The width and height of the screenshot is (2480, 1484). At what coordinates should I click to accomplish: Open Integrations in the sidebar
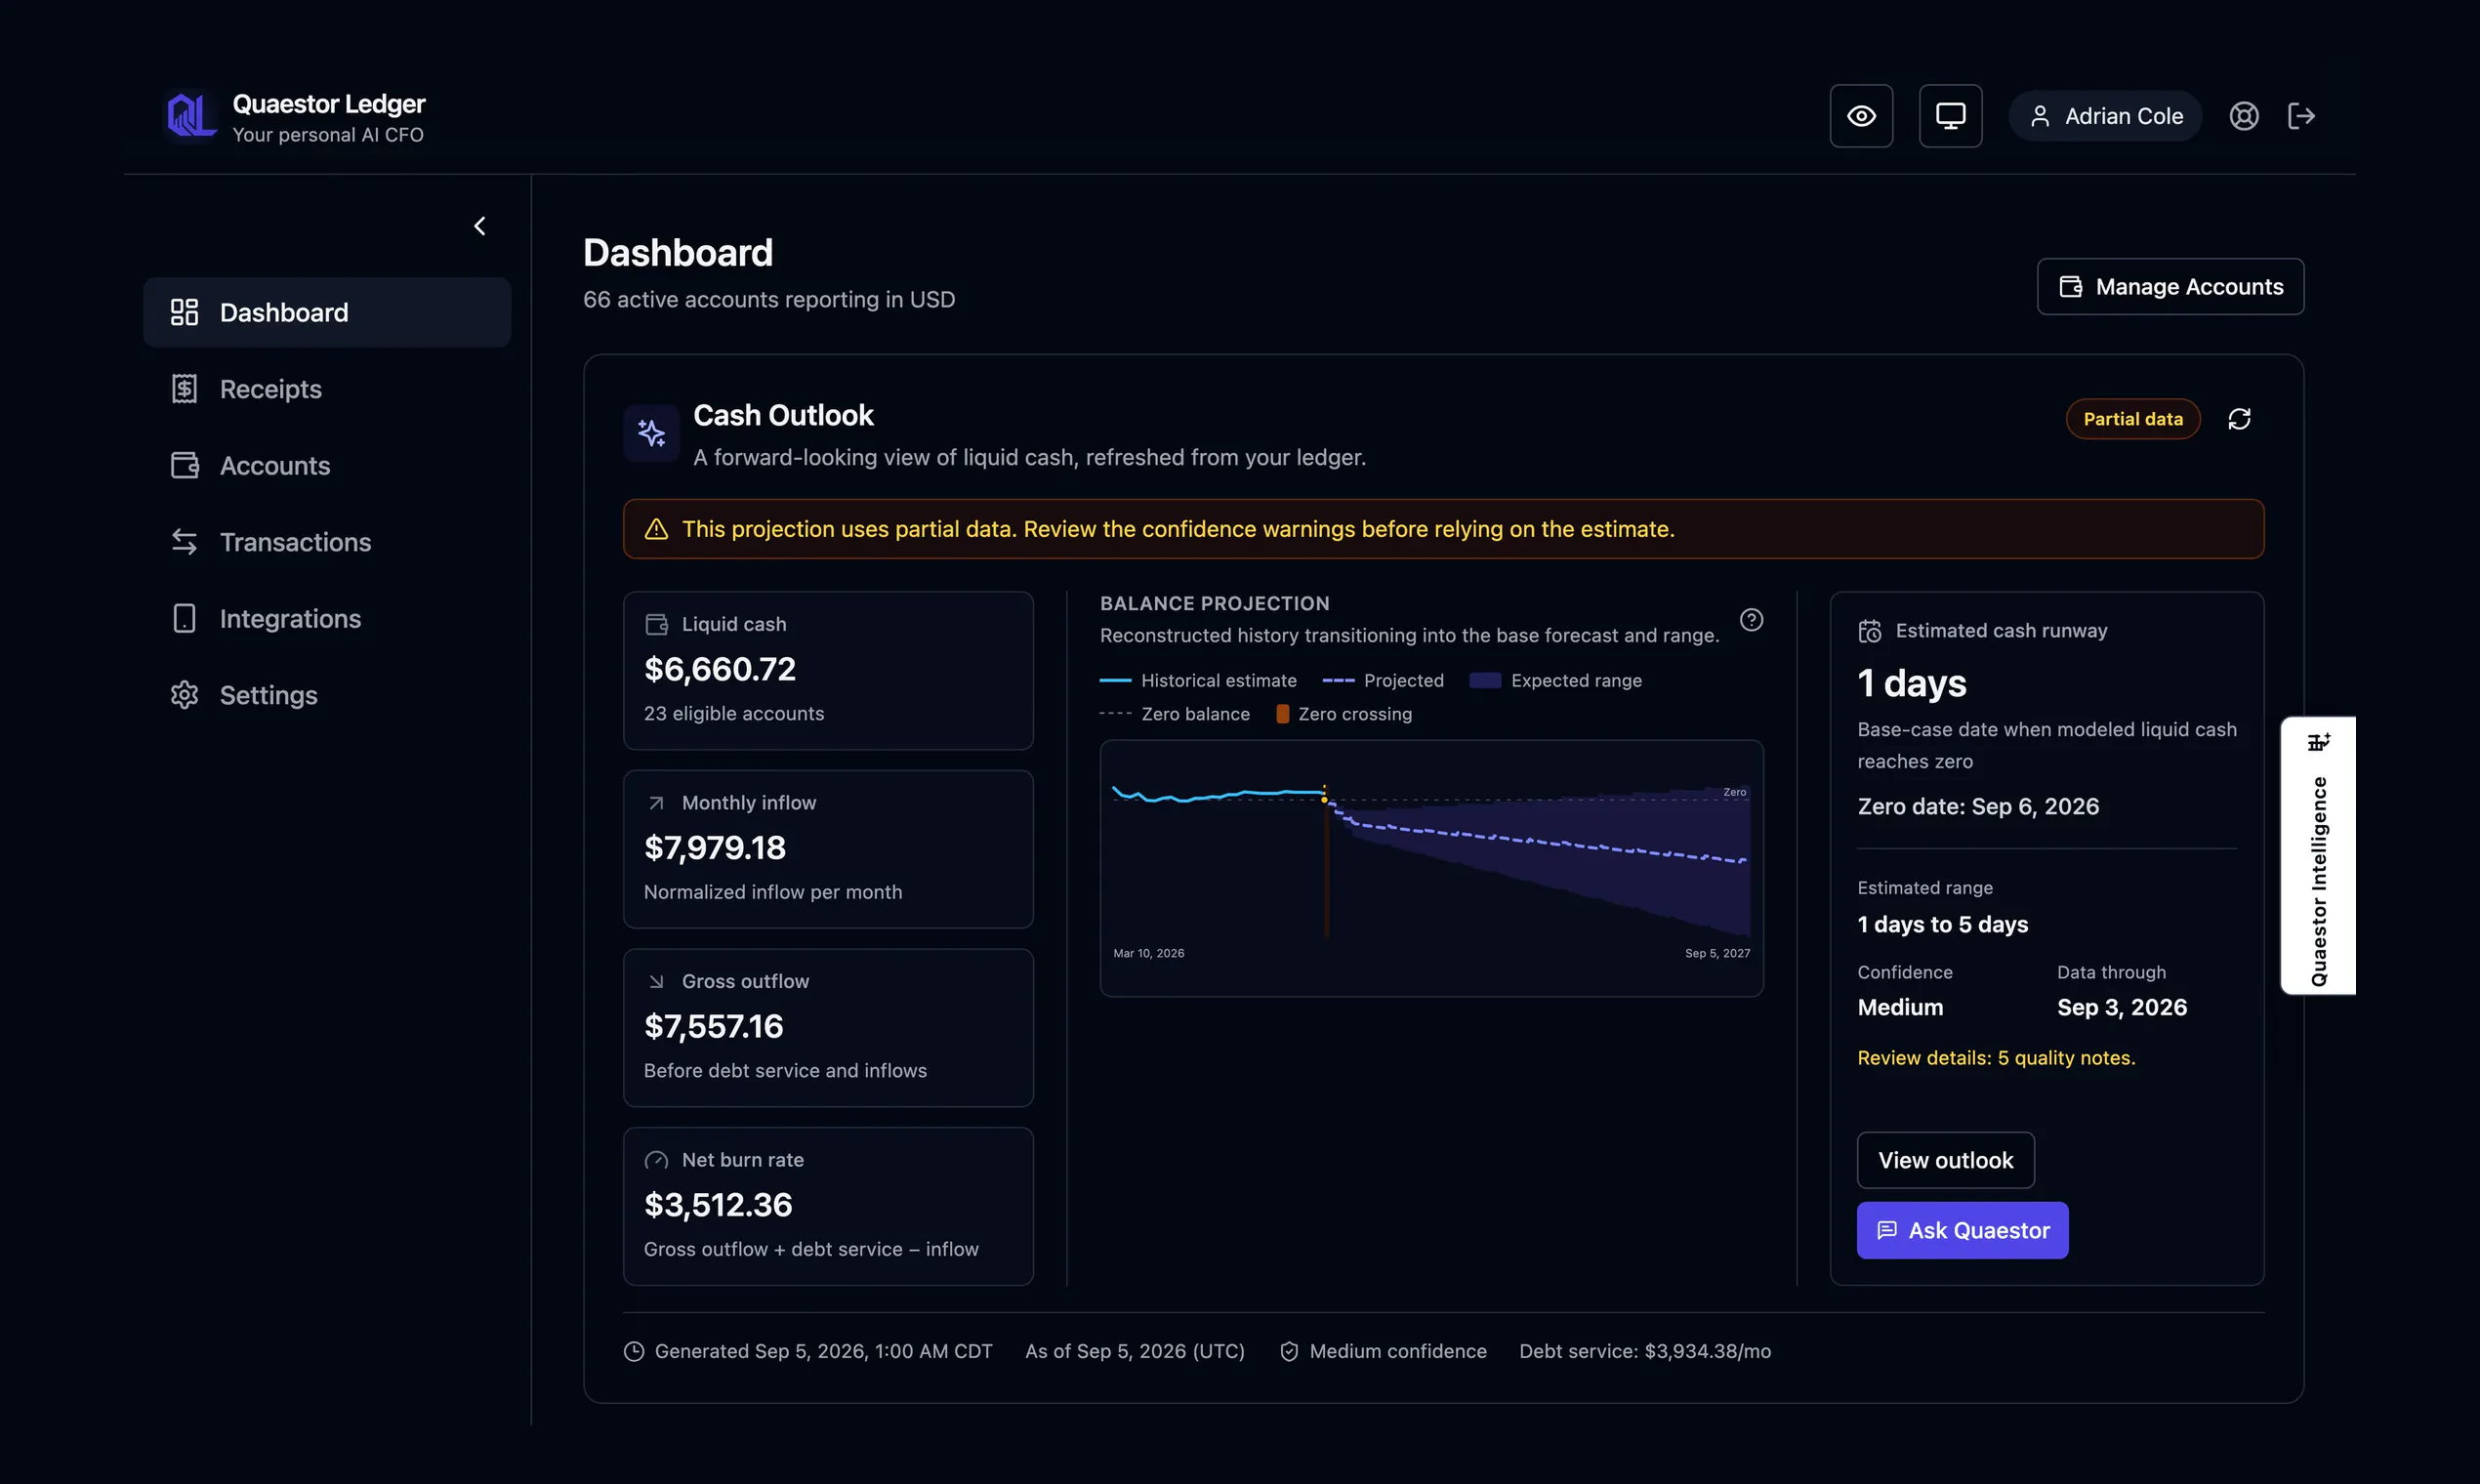tap(327, 618)
